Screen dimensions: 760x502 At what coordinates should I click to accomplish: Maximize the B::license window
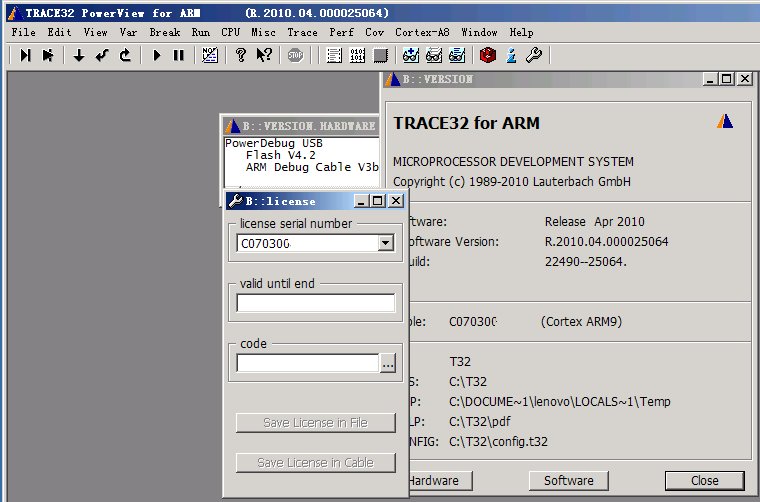tap(378, 201)
